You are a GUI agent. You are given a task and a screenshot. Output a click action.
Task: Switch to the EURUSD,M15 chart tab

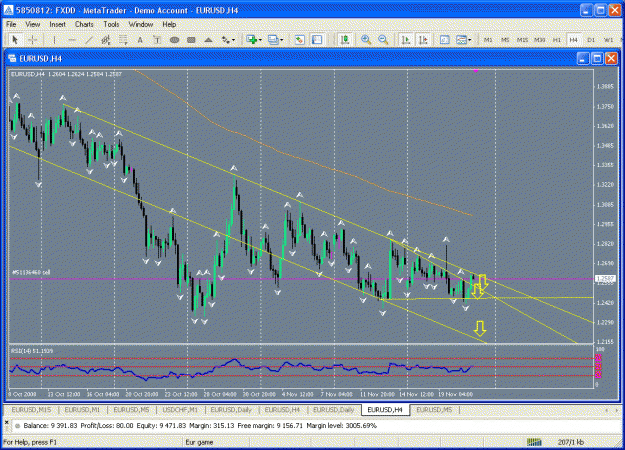(31, 410)
